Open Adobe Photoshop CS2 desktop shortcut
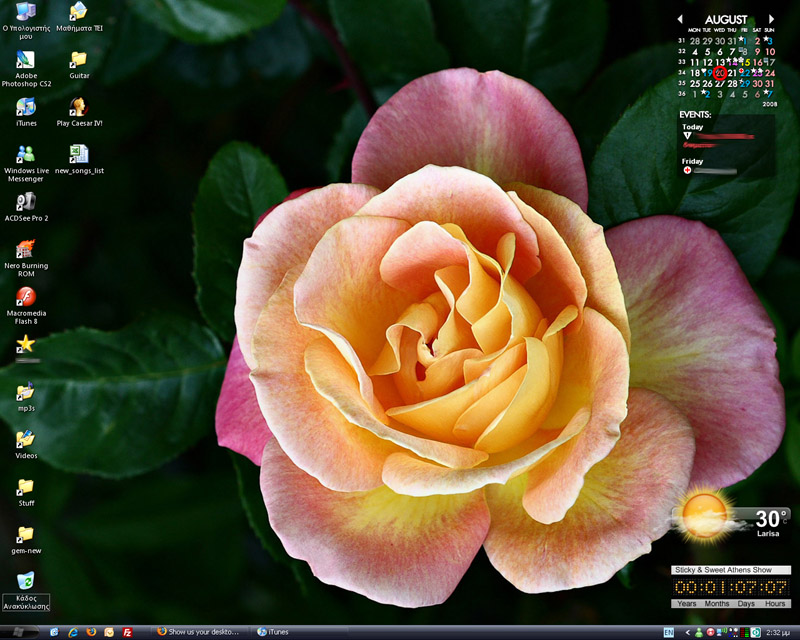 point(26,60)
